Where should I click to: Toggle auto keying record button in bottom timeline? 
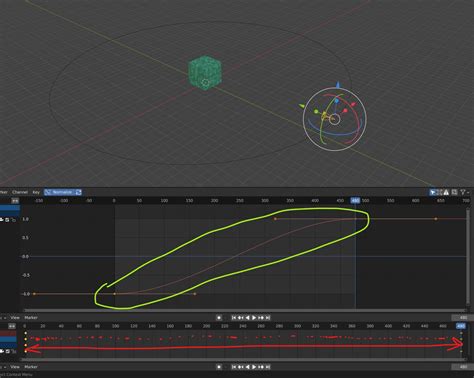(x=219, y=367)
